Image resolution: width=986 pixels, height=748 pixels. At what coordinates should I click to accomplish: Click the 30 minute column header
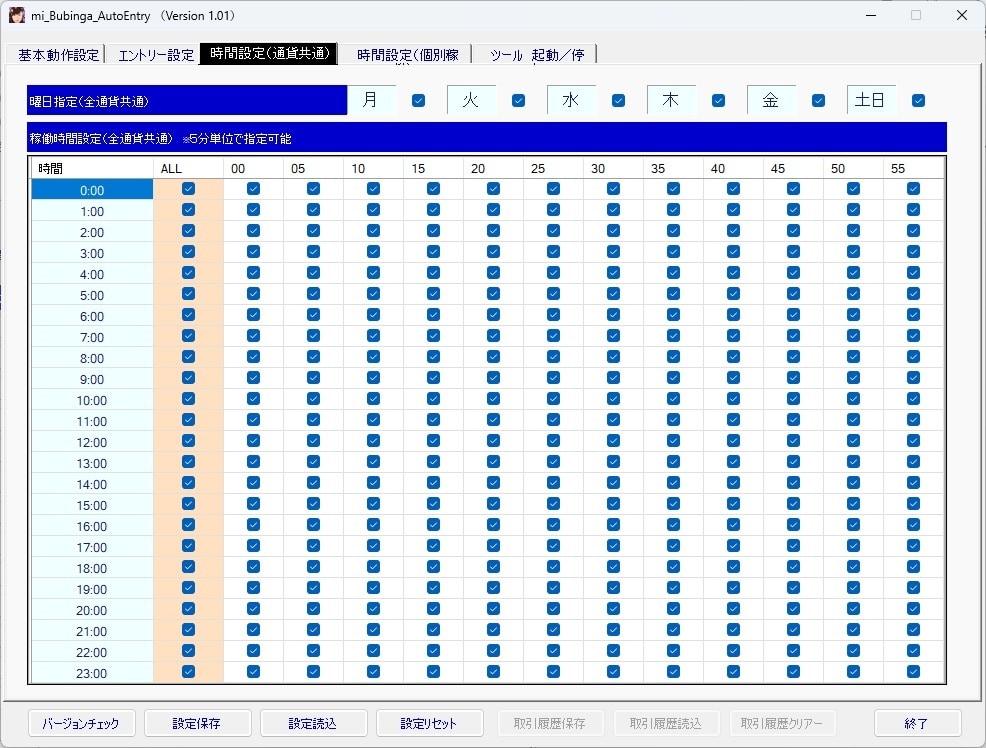[613, 168]
